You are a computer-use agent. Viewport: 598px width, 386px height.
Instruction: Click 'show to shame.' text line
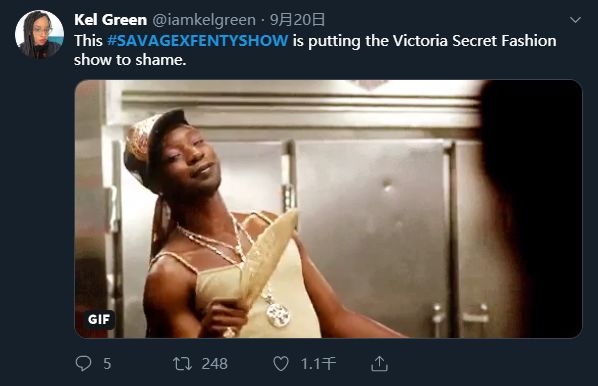(x=130, y=60)
